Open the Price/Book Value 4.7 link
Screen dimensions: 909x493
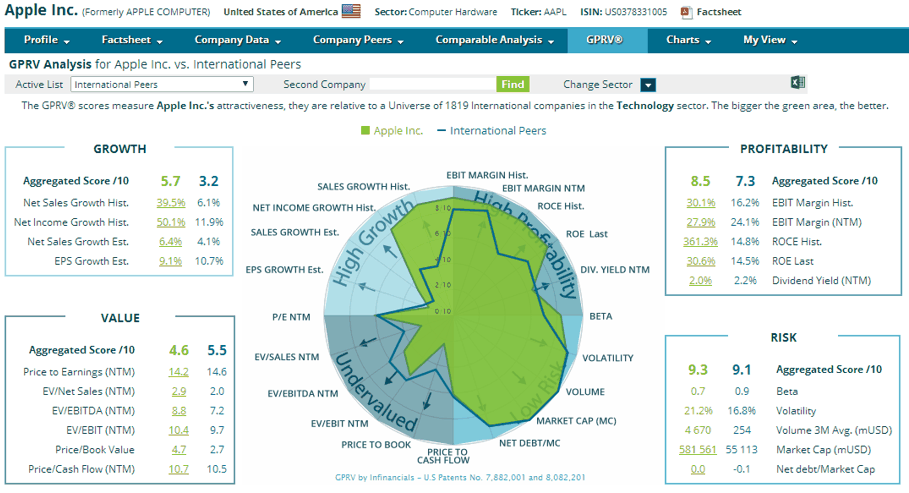tap(179, 450)
